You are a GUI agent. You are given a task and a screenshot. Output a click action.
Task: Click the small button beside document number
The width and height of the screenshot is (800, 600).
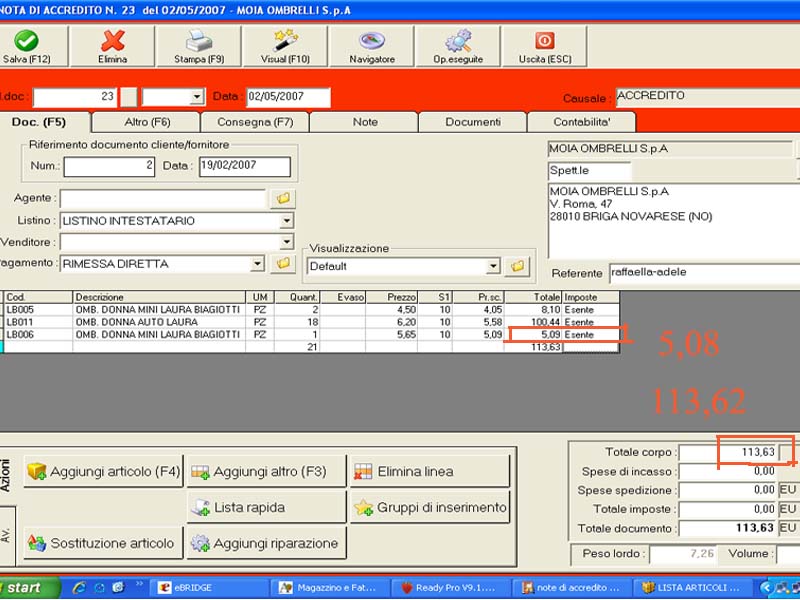(x=129, y=97)
